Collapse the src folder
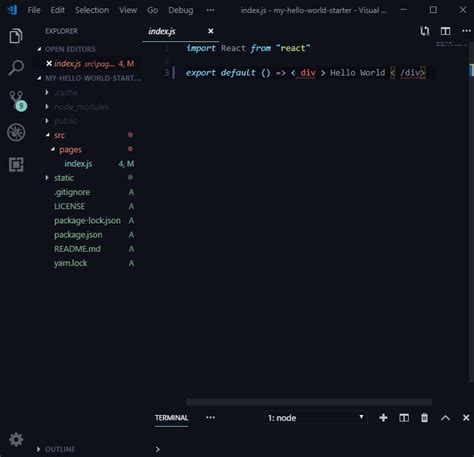Image resolution: width=474 pixels, height=457 pixels. [59, 135]
